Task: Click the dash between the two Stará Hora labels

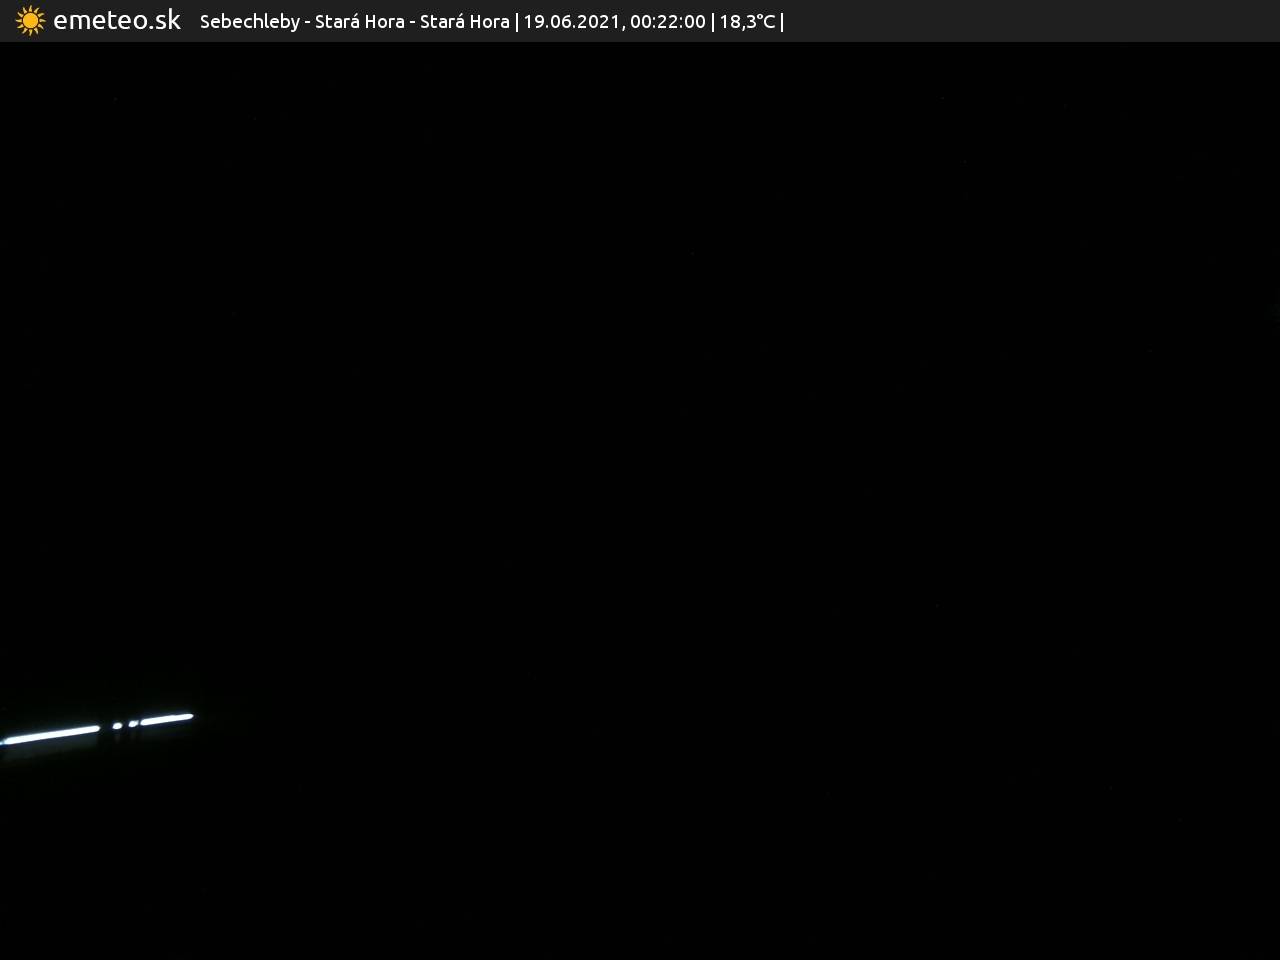Action: point(412,23)
